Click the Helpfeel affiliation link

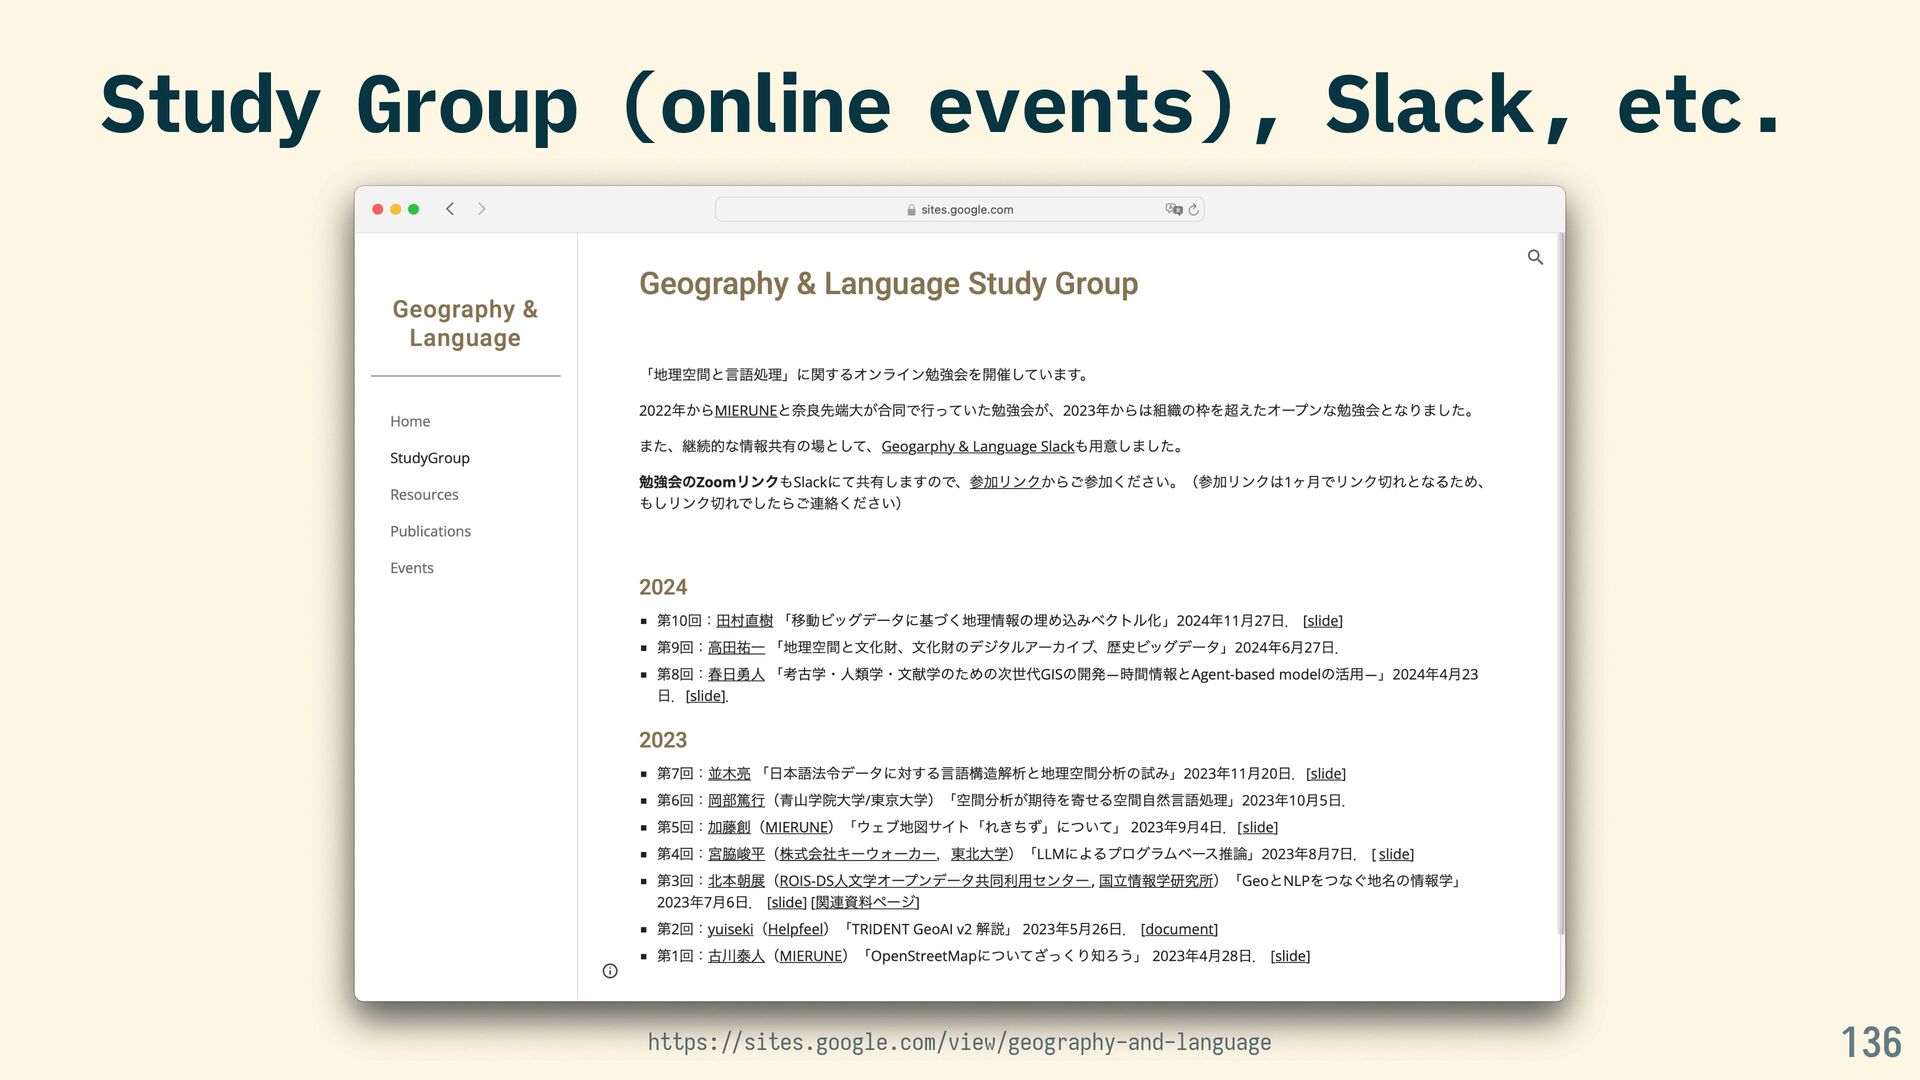tap(795, 929)
